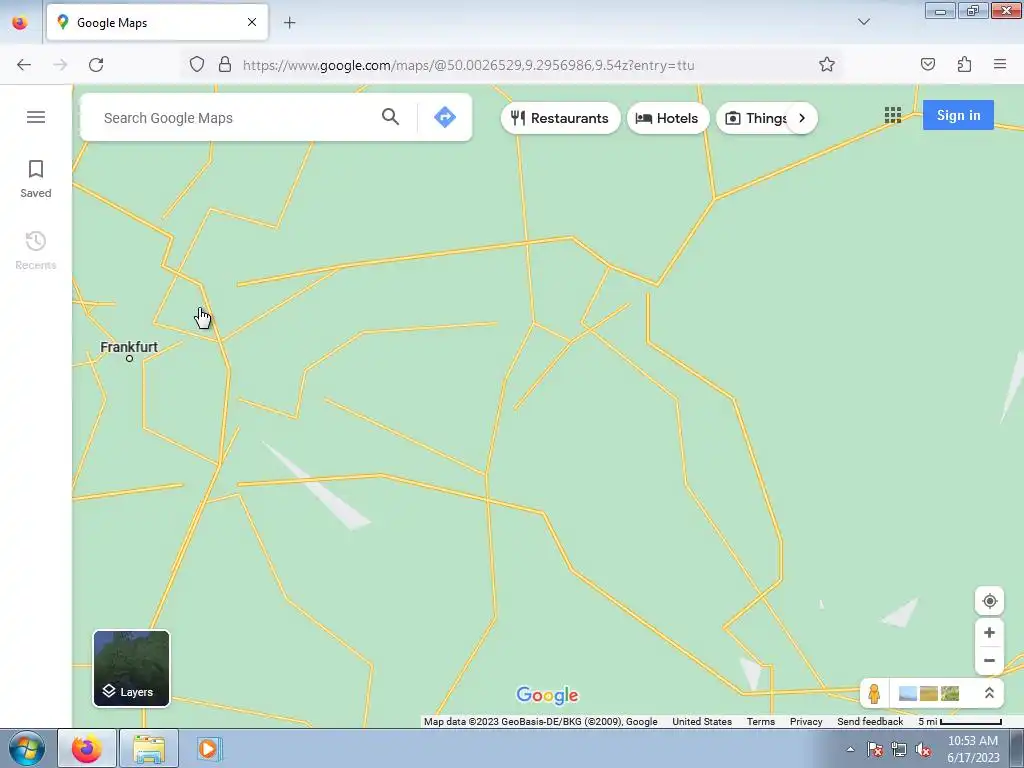The width and height of the screenshot is (1024, 768).
Task: Open the Saved places panel
Action: coord(36,179)
